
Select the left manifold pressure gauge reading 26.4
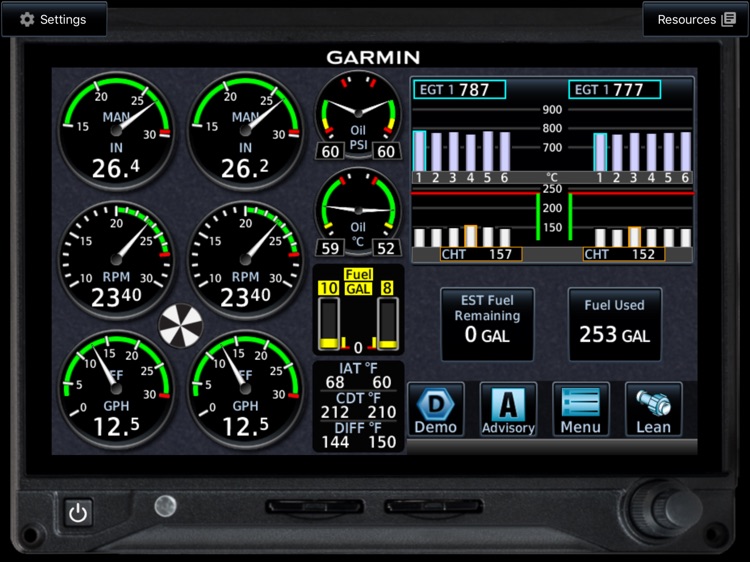pos(116,131)
